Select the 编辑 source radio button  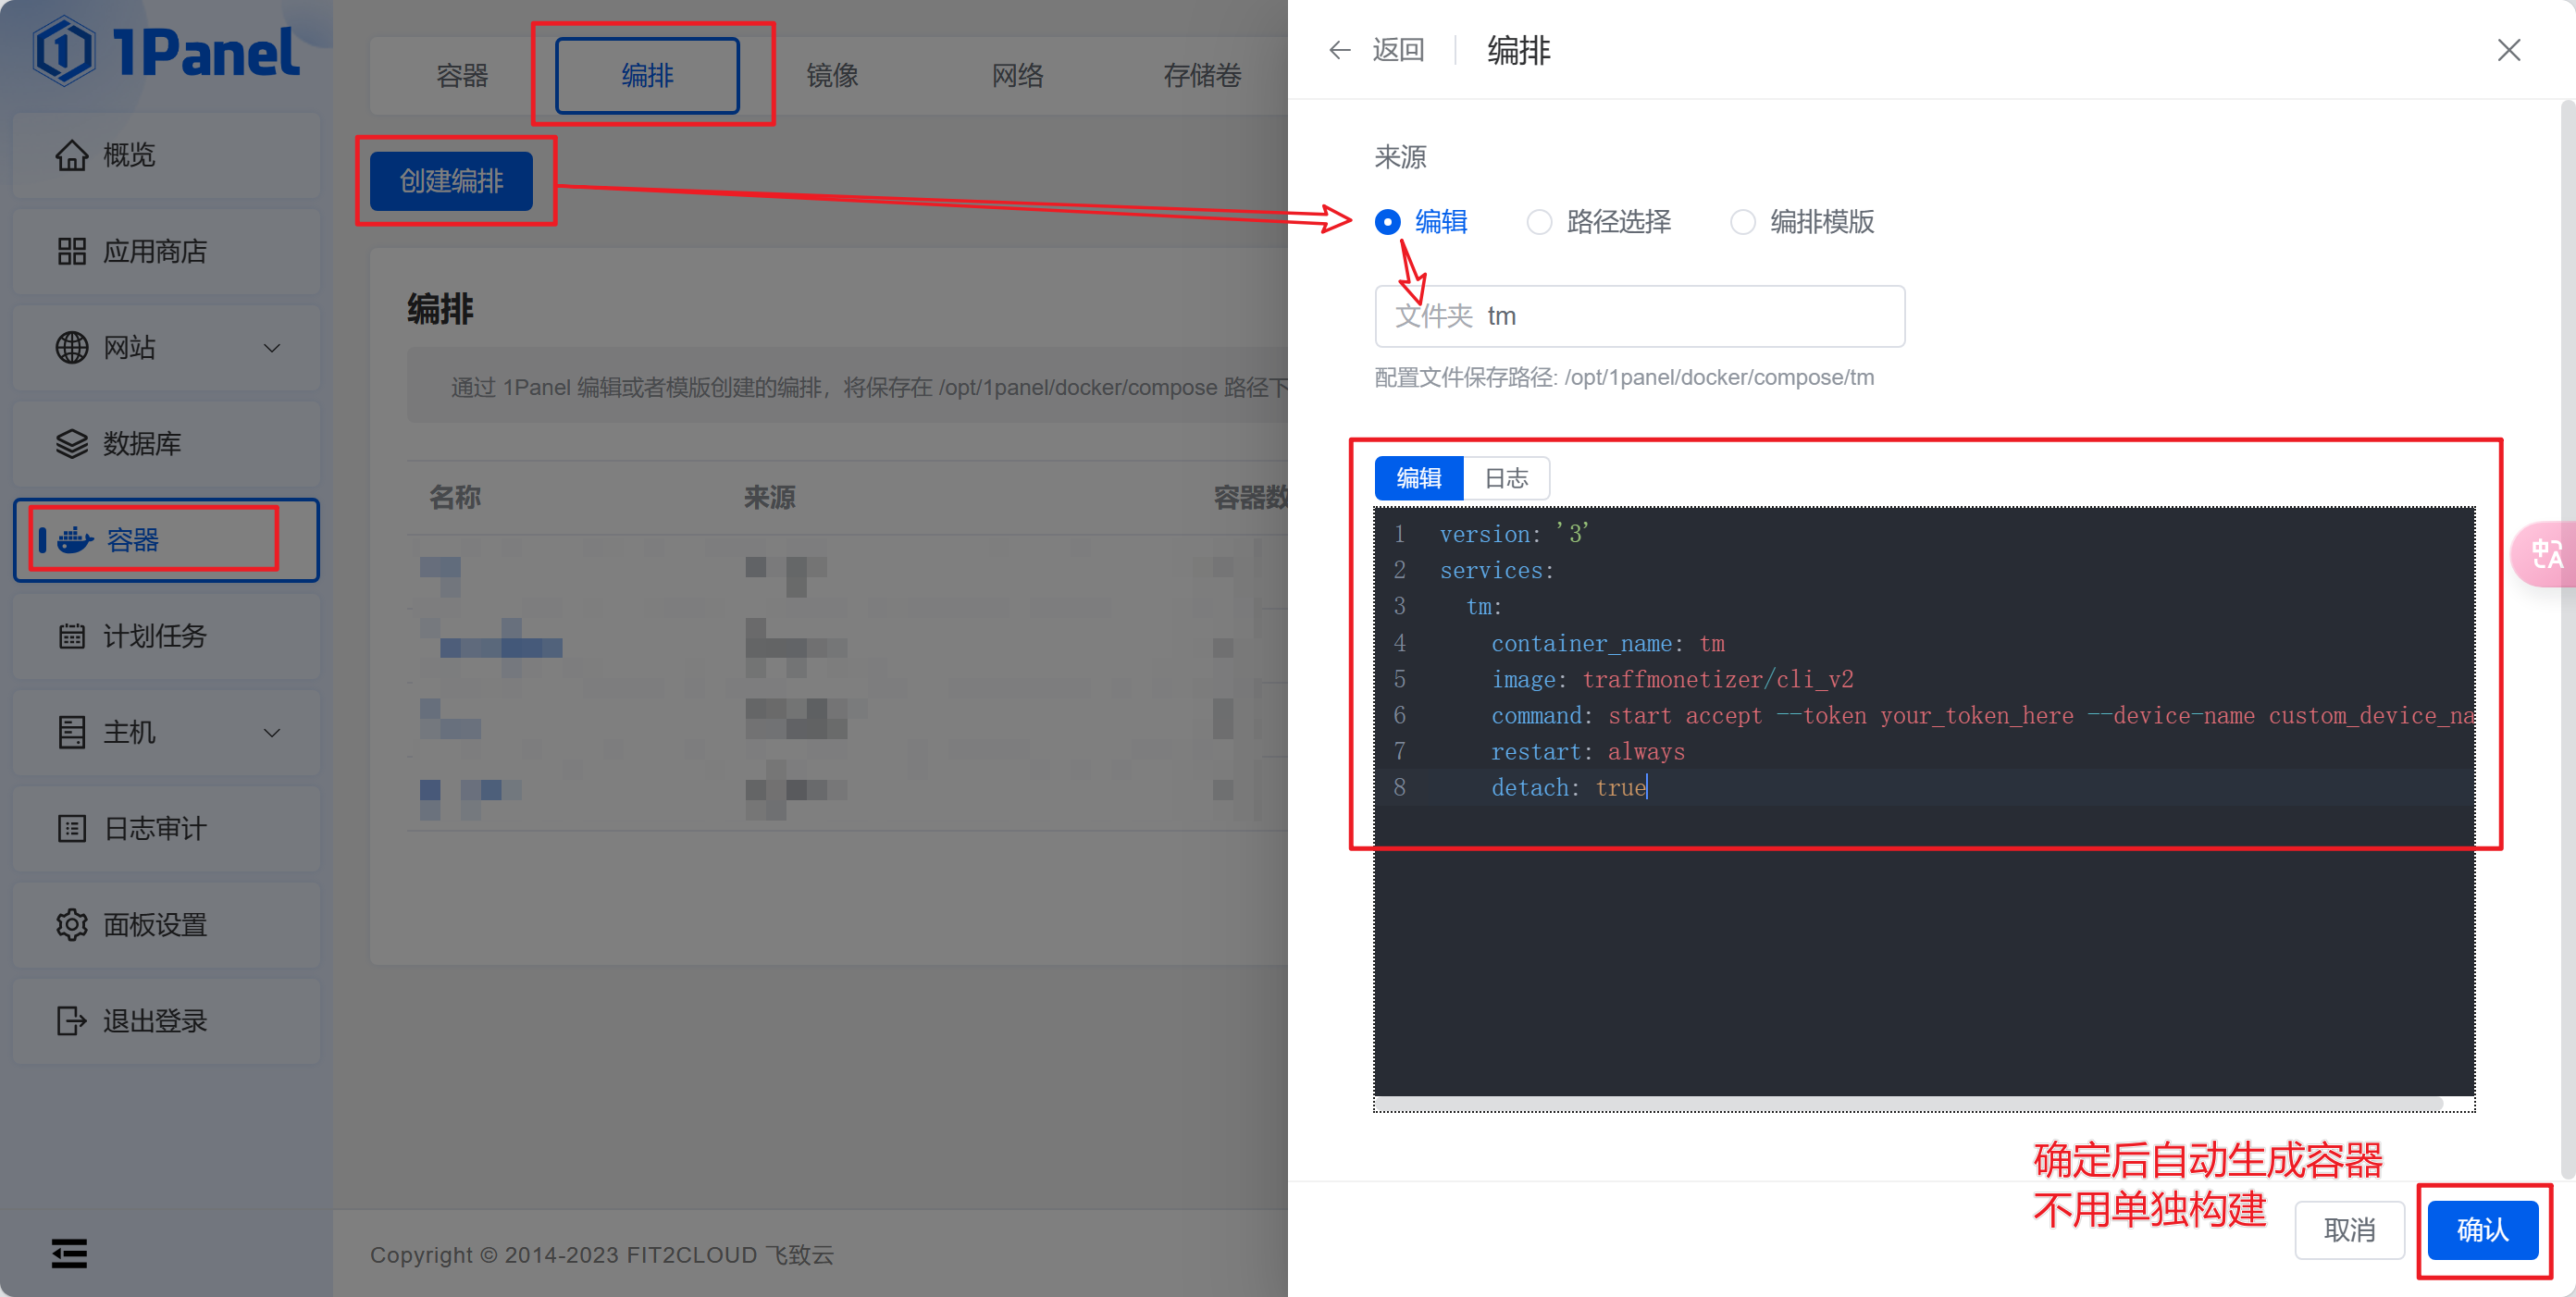1388,222
